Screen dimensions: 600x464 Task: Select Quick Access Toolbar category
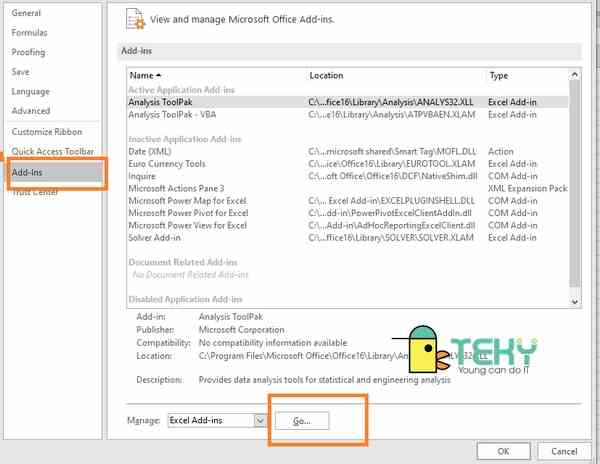coord(52,151)
